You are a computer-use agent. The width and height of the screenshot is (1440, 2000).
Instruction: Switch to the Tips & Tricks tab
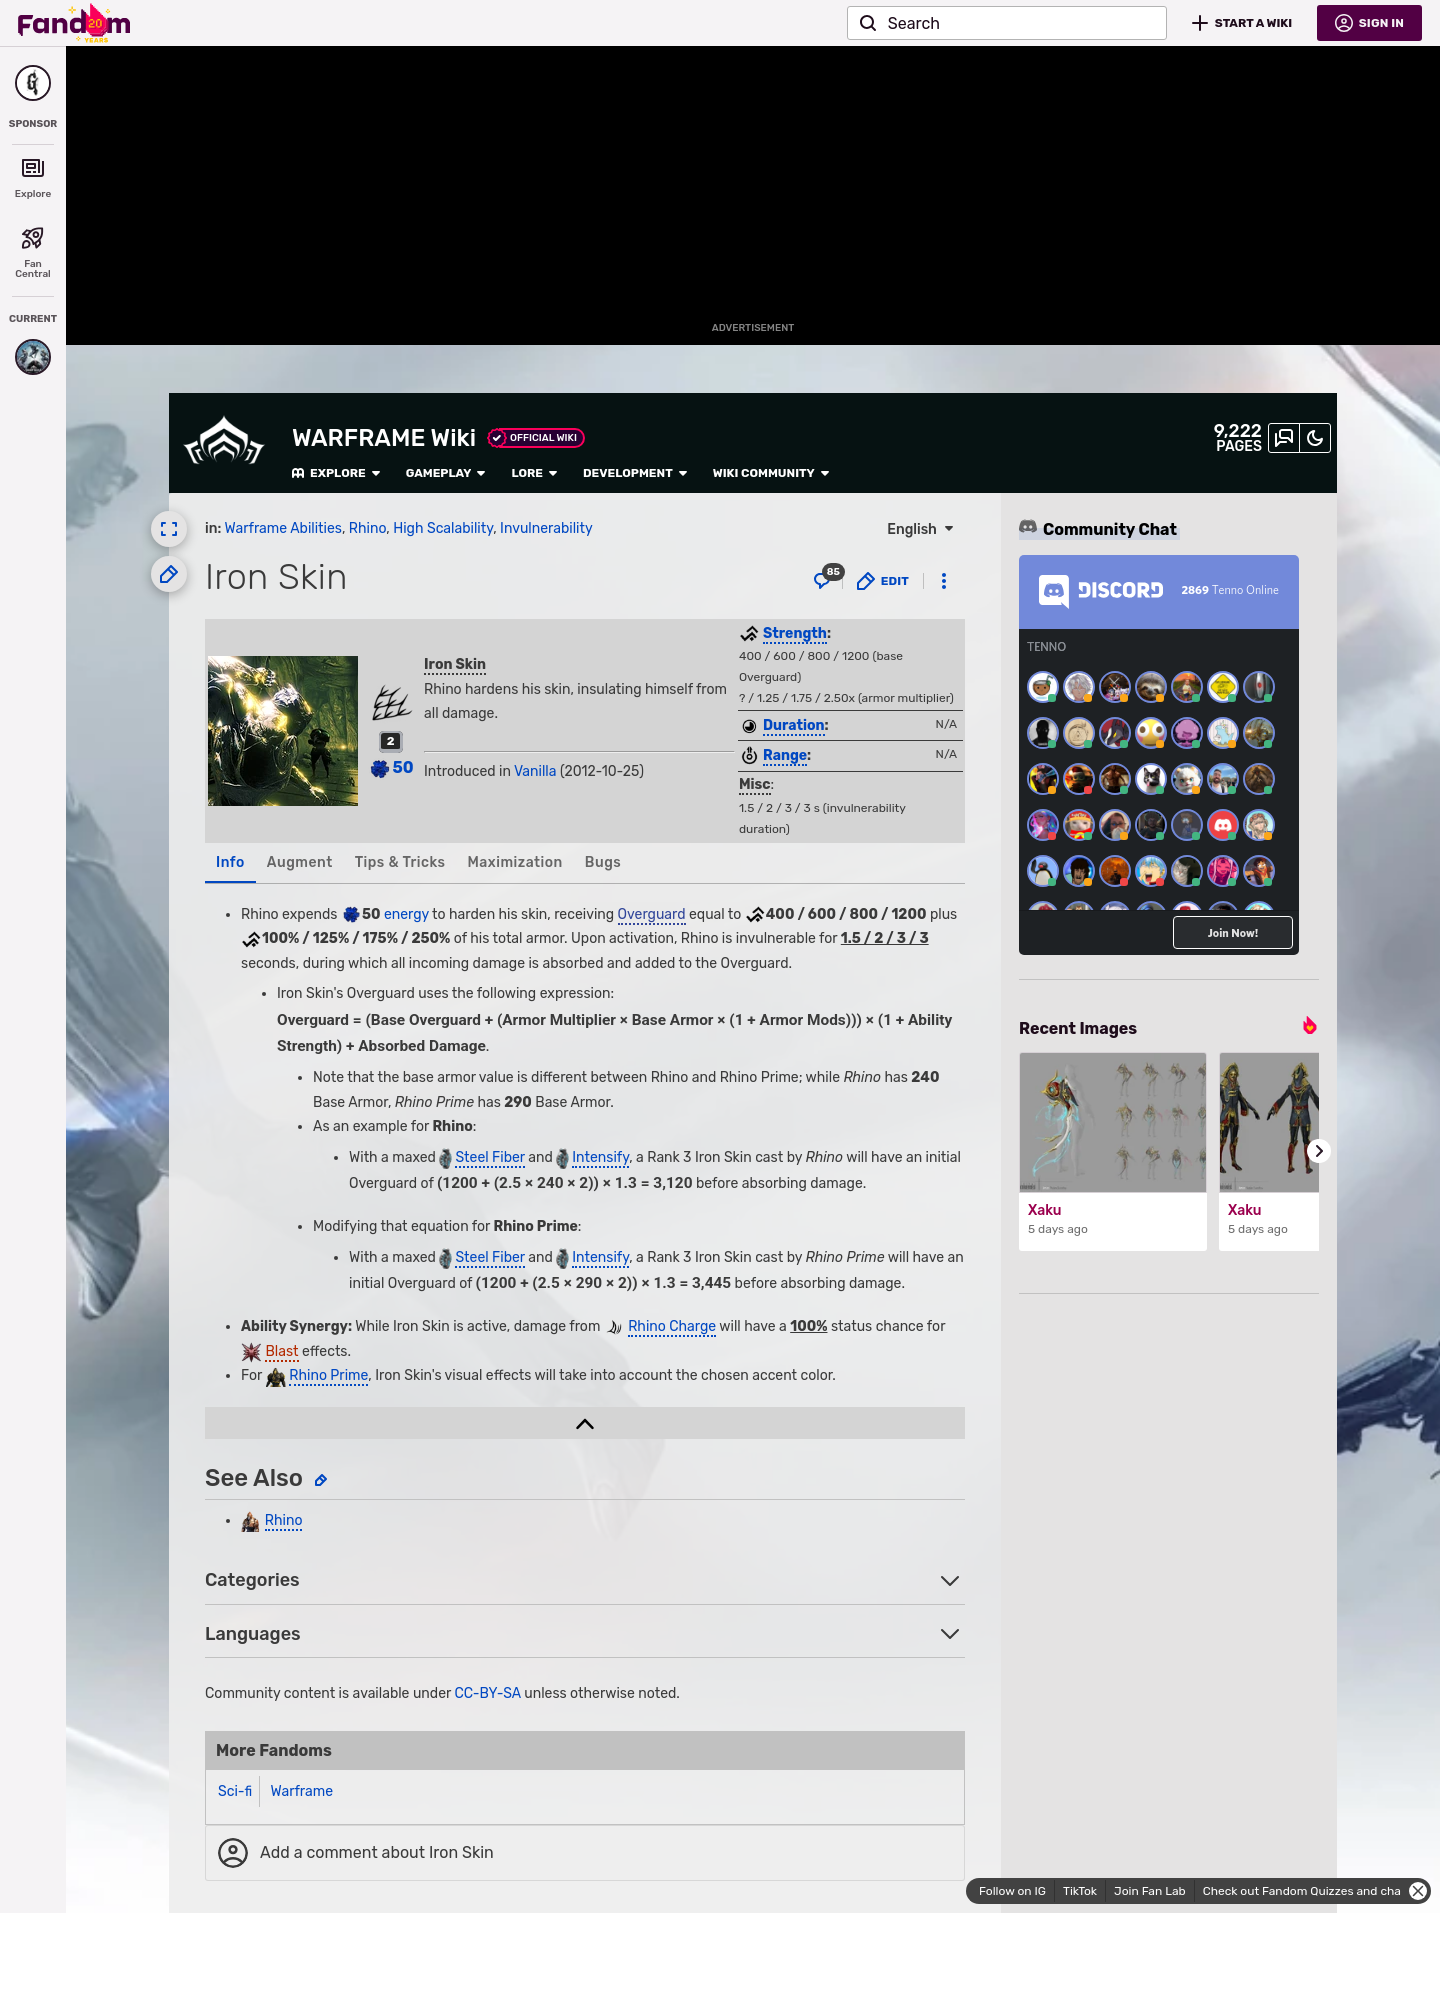[x=400, y=862]
